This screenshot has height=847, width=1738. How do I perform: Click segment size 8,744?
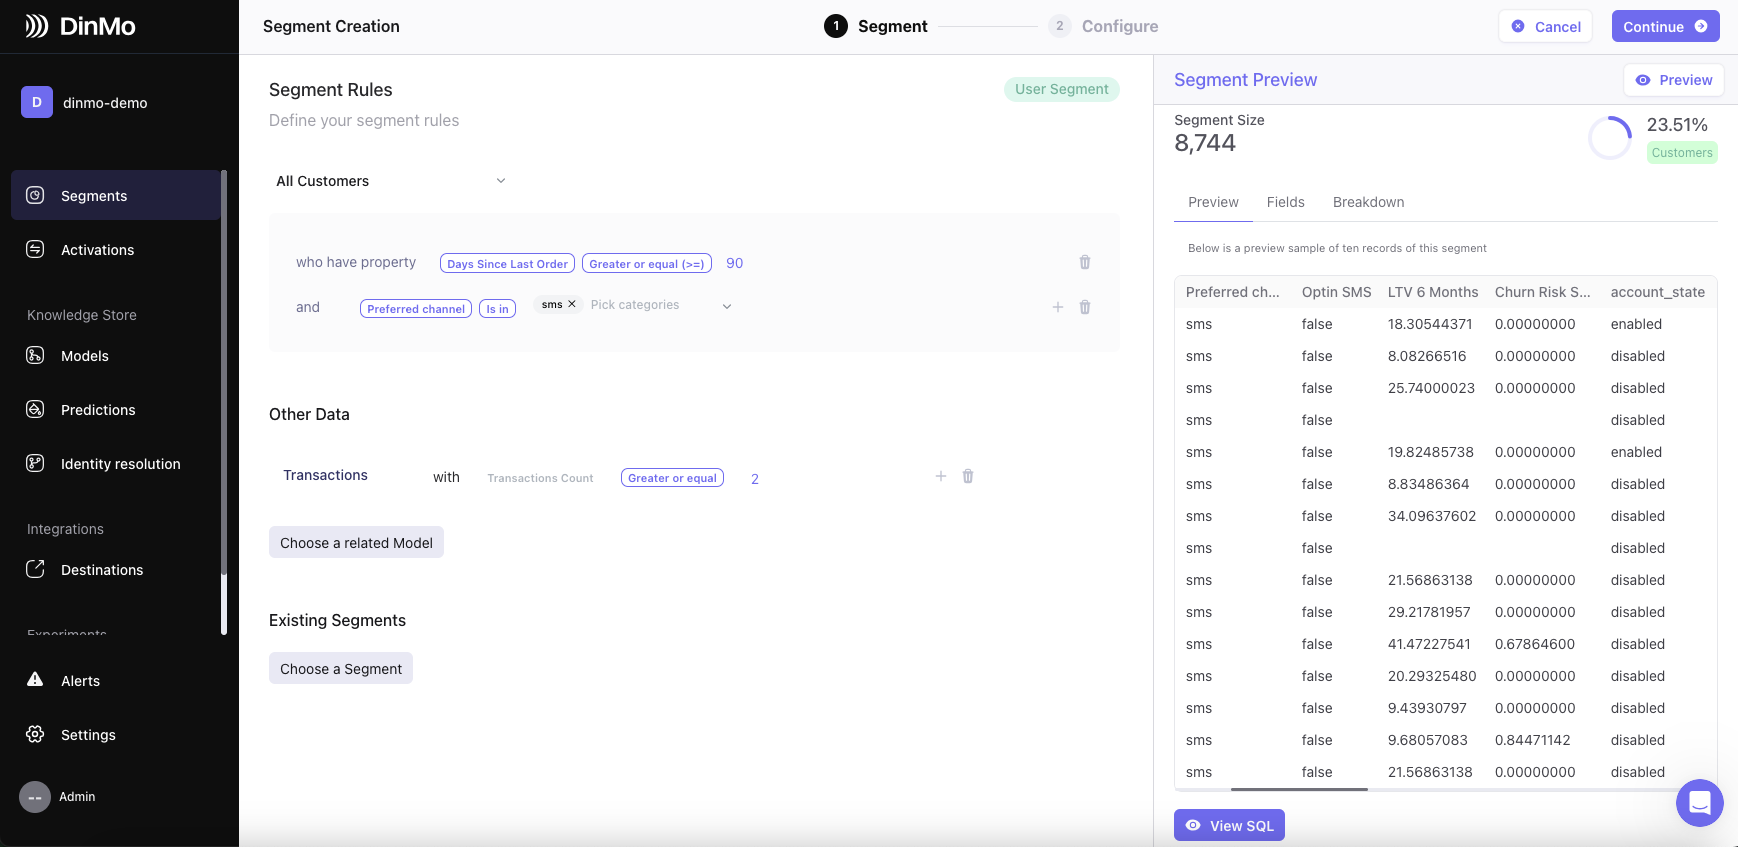pyautogui.click(x=1205, y=143)
